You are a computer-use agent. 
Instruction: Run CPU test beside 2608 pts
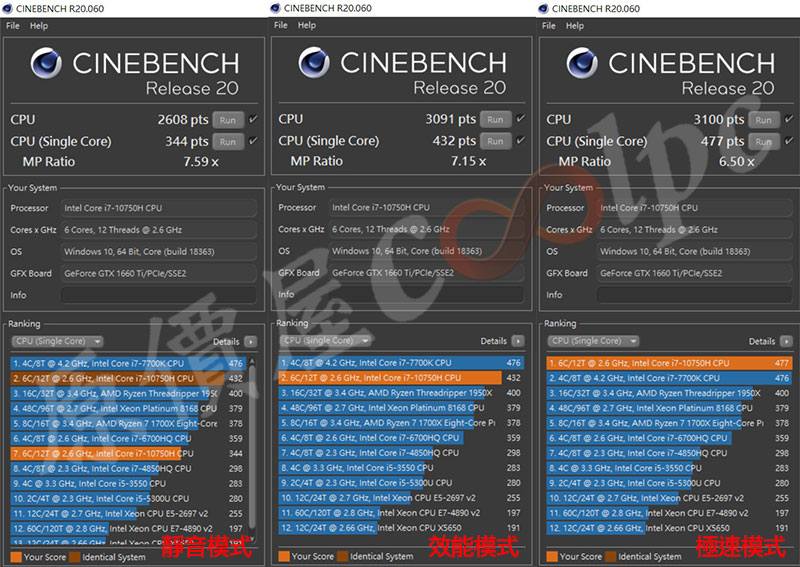click(x=228, y=120)
